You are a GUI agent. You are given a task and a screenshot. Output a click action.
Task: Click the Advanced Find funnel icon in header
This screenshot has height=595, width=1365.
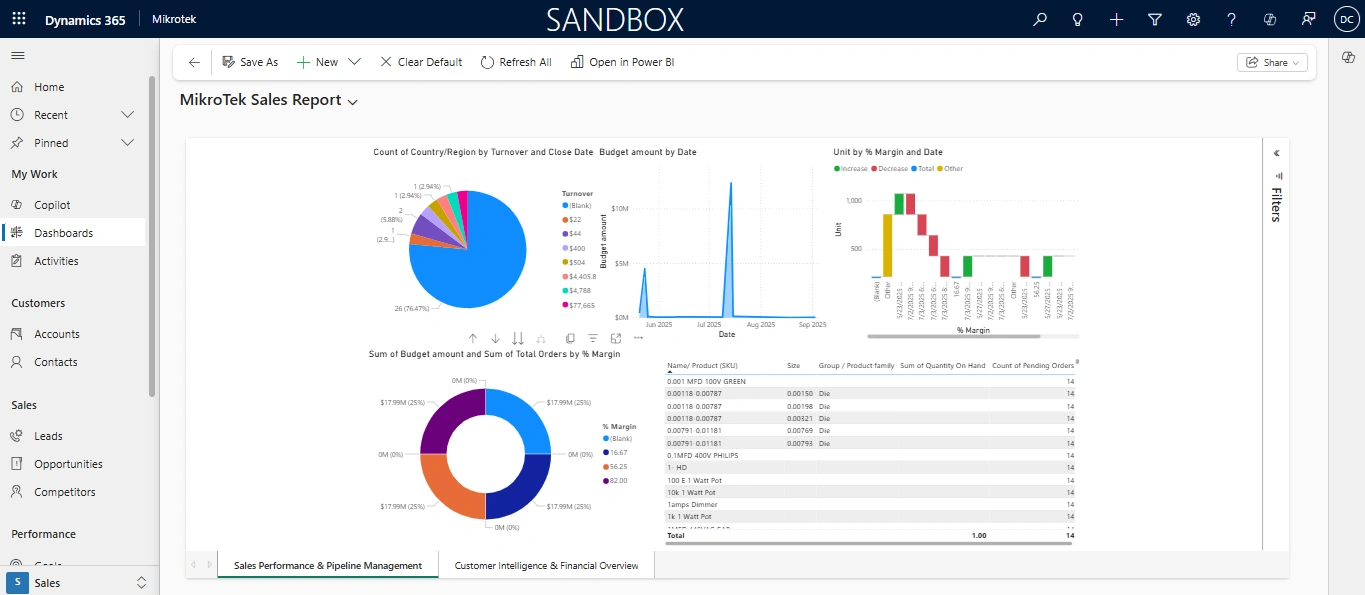click(x=1155, y=19)
